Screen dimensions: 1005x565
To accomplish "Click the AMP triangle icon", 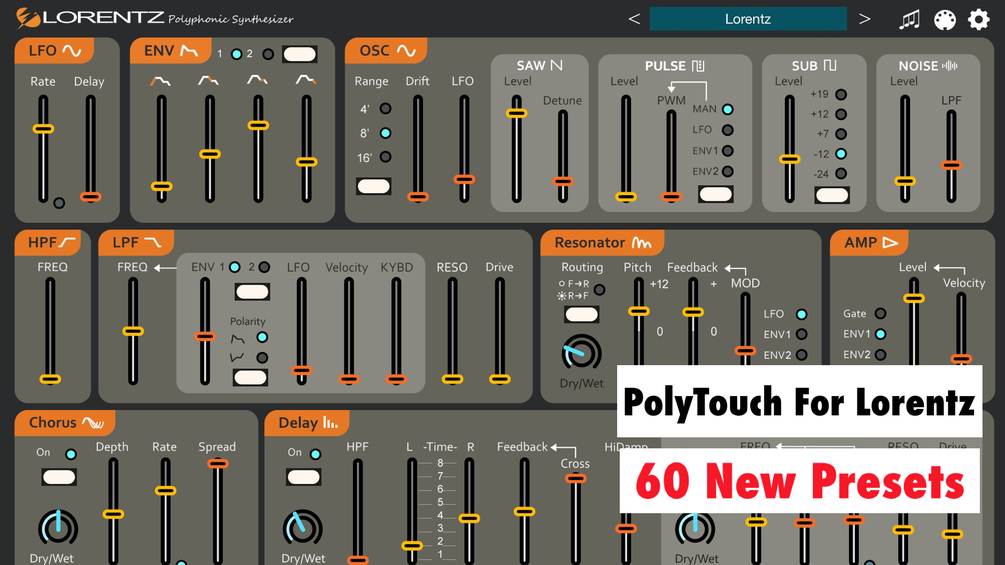I will (890, 242).
